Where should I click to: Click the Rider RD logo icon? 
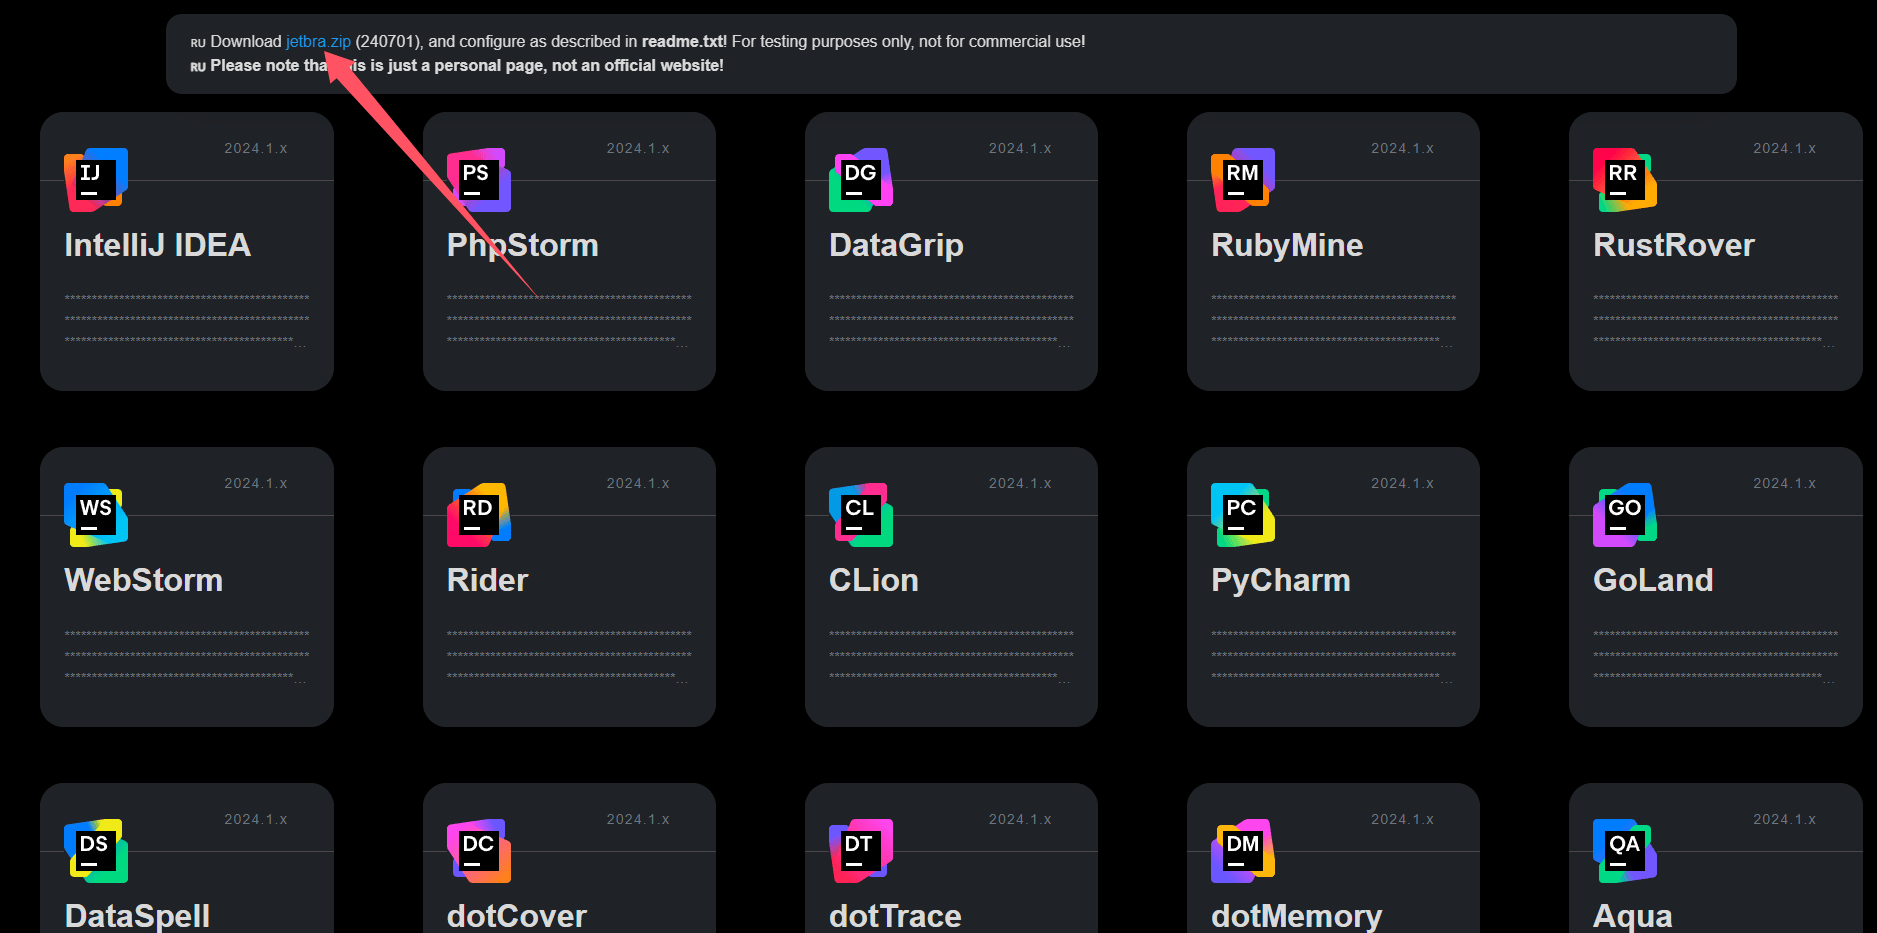479,515
